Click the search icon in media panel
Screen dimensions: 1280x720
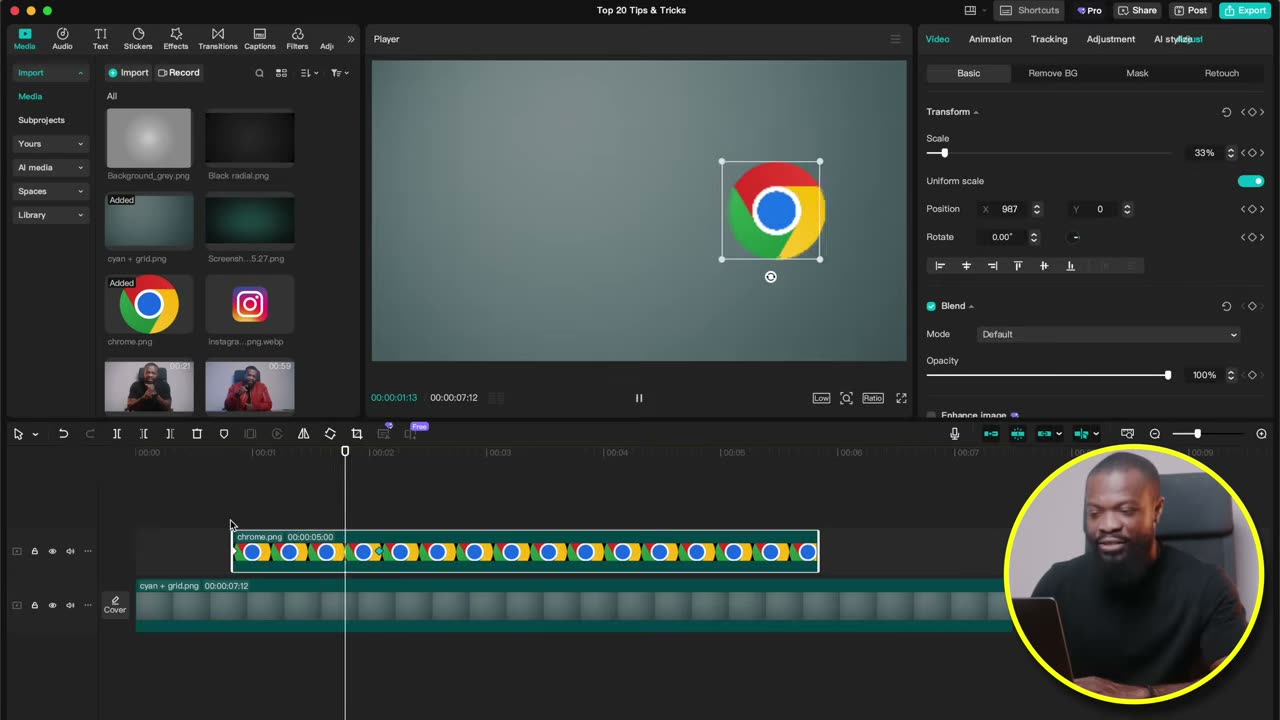pyautogui.click(x=259, y=73)
